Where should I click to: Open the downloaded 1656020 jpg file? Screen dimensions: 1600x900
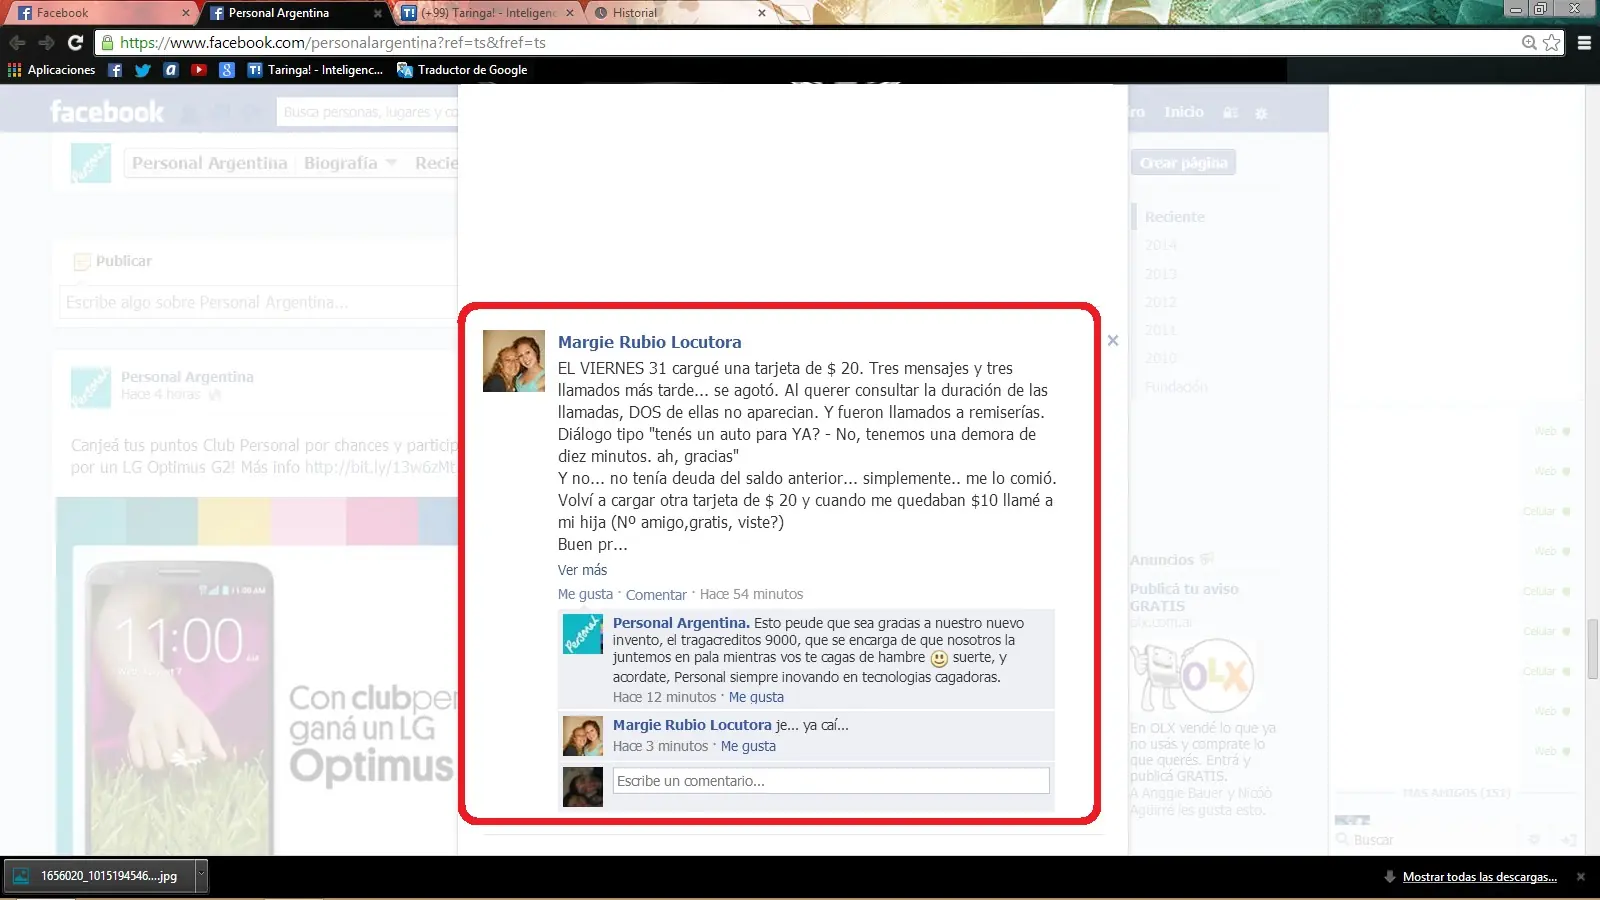coord(98,876)
